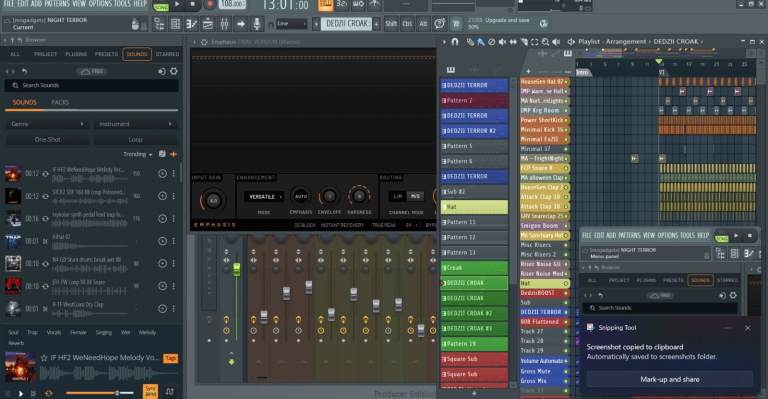Click the sign-in icon next to browser gear
768x399 pixels.
point(162,71)
